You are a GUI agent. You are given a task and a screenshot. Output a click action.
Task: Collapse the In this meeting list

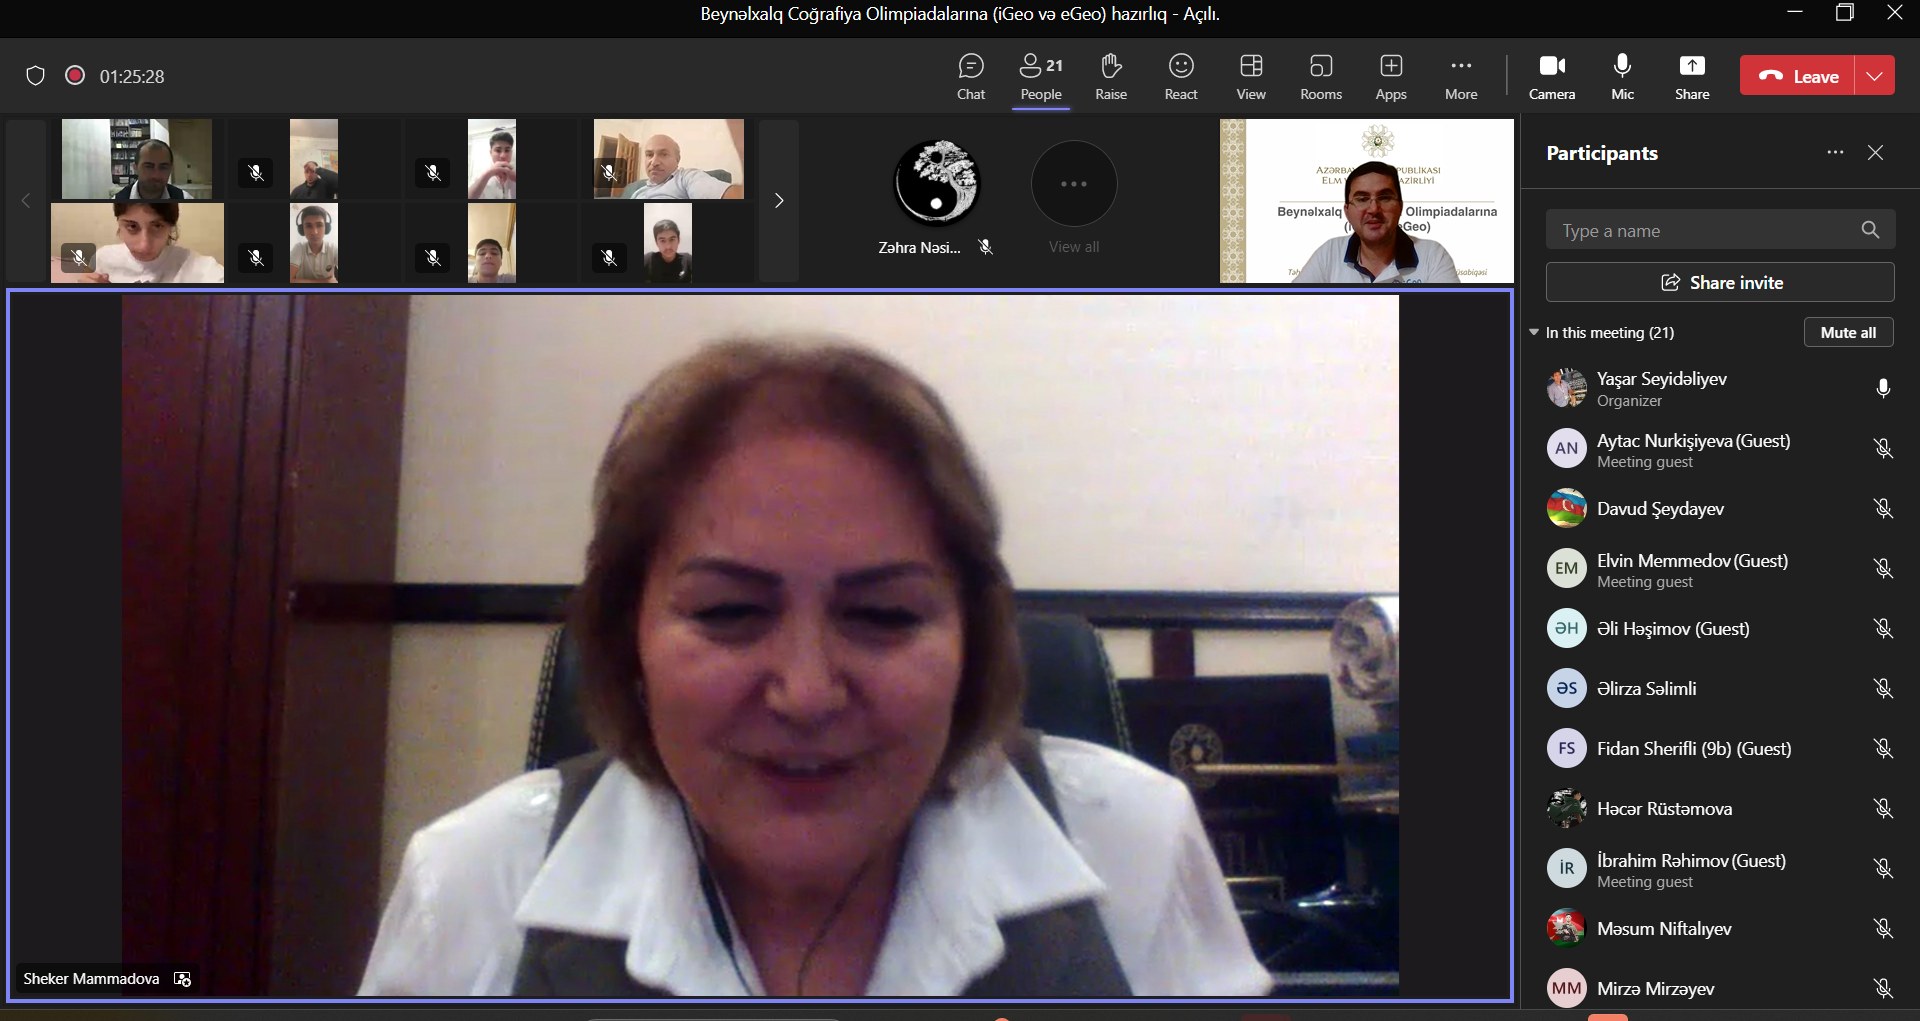pos(1534,333)
